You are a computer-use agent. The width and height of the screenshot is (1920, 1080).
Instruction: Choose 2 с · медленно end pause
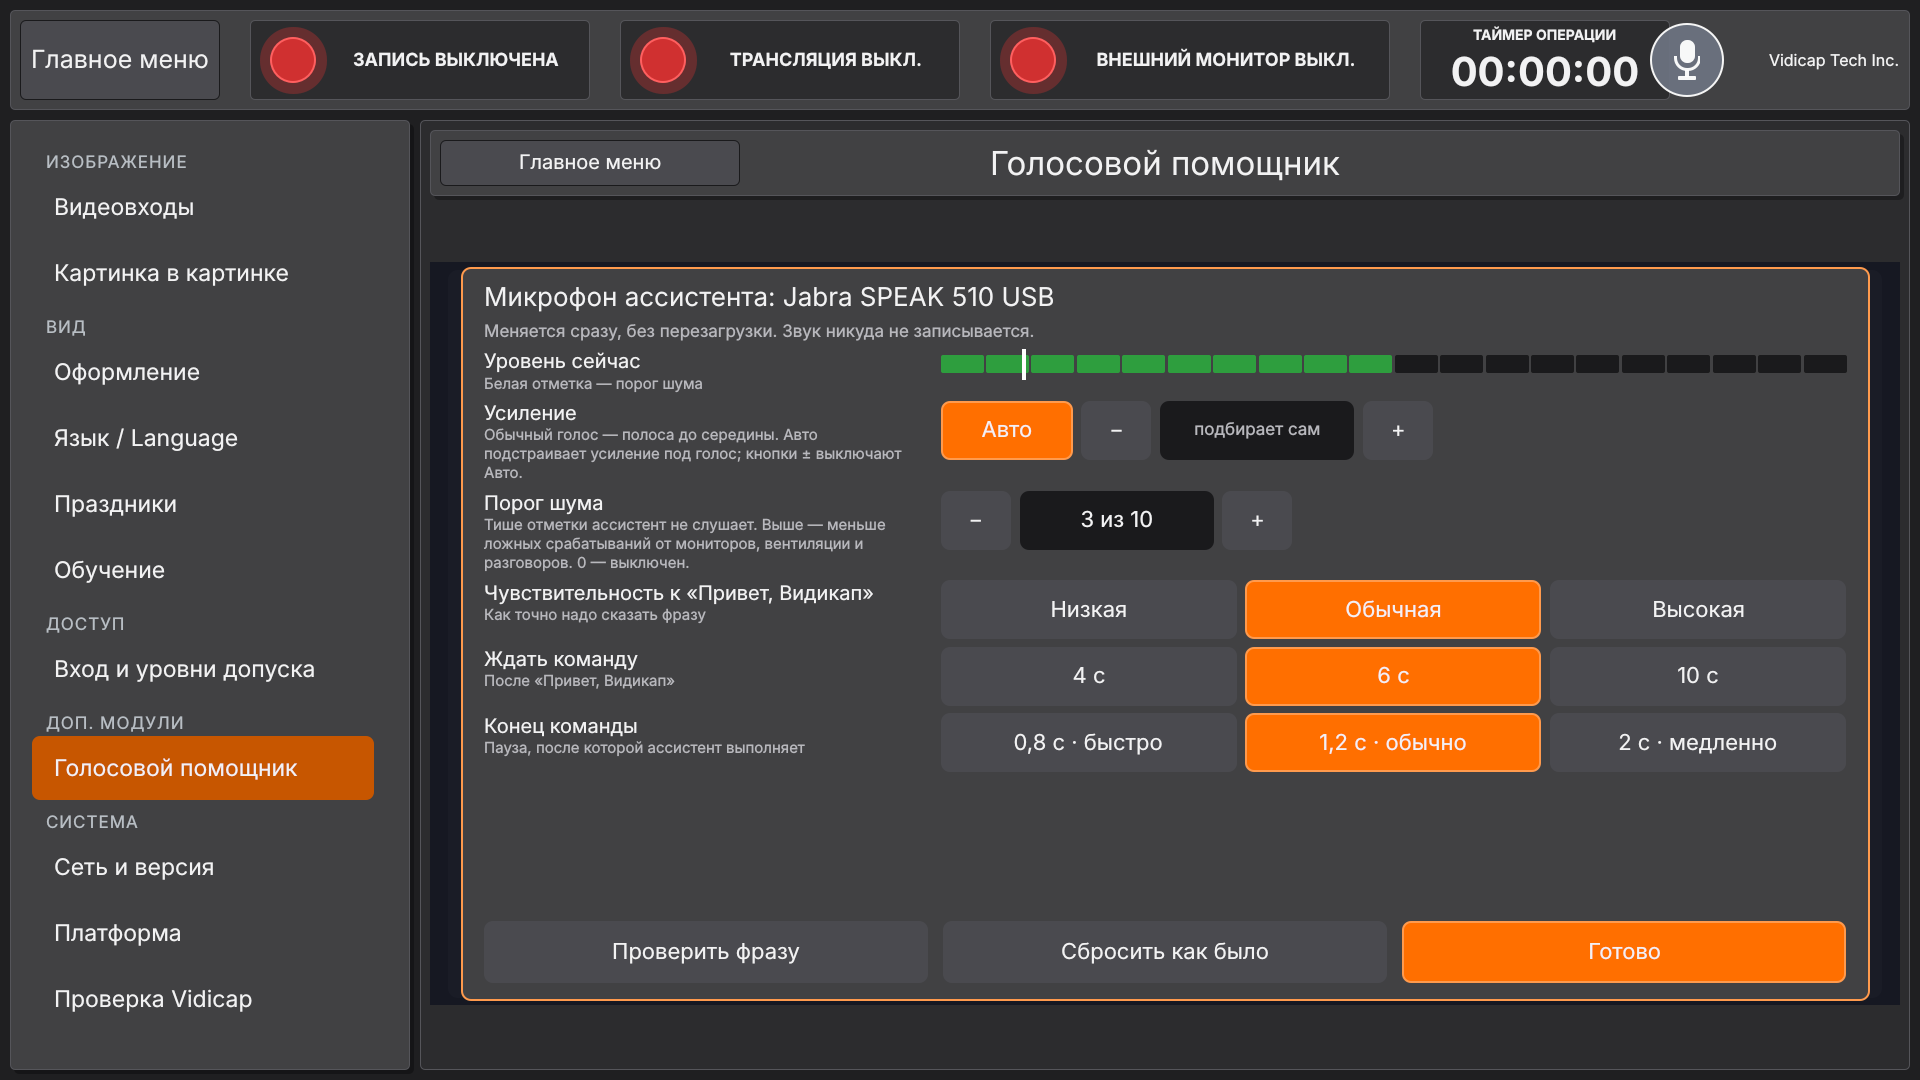coord(1698,742)
